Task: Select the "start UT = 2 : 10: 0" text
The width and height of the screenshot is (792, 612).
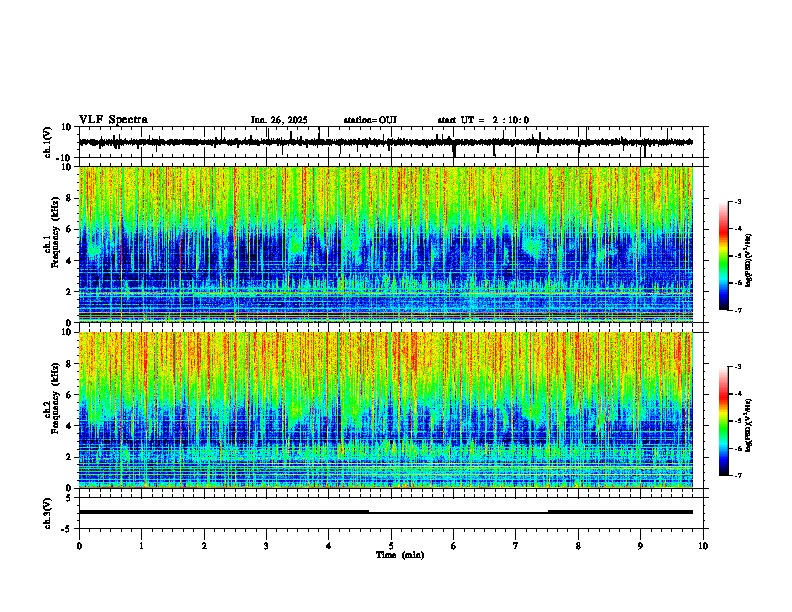Action: (483, 120)
